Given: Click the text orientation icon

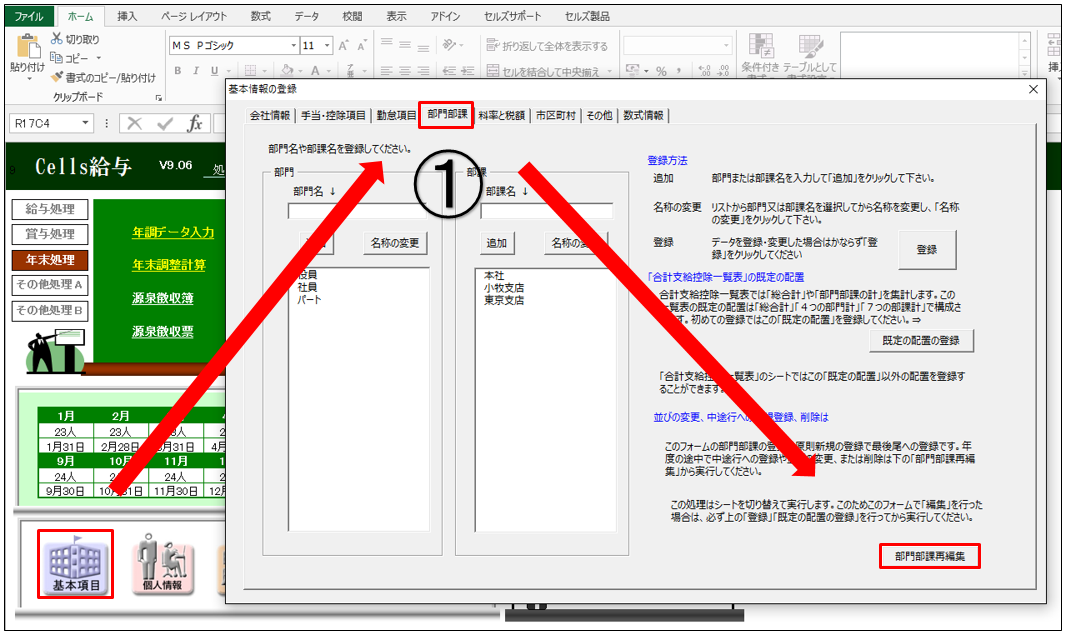Looking at the screenshot, I should click(449, 45).
